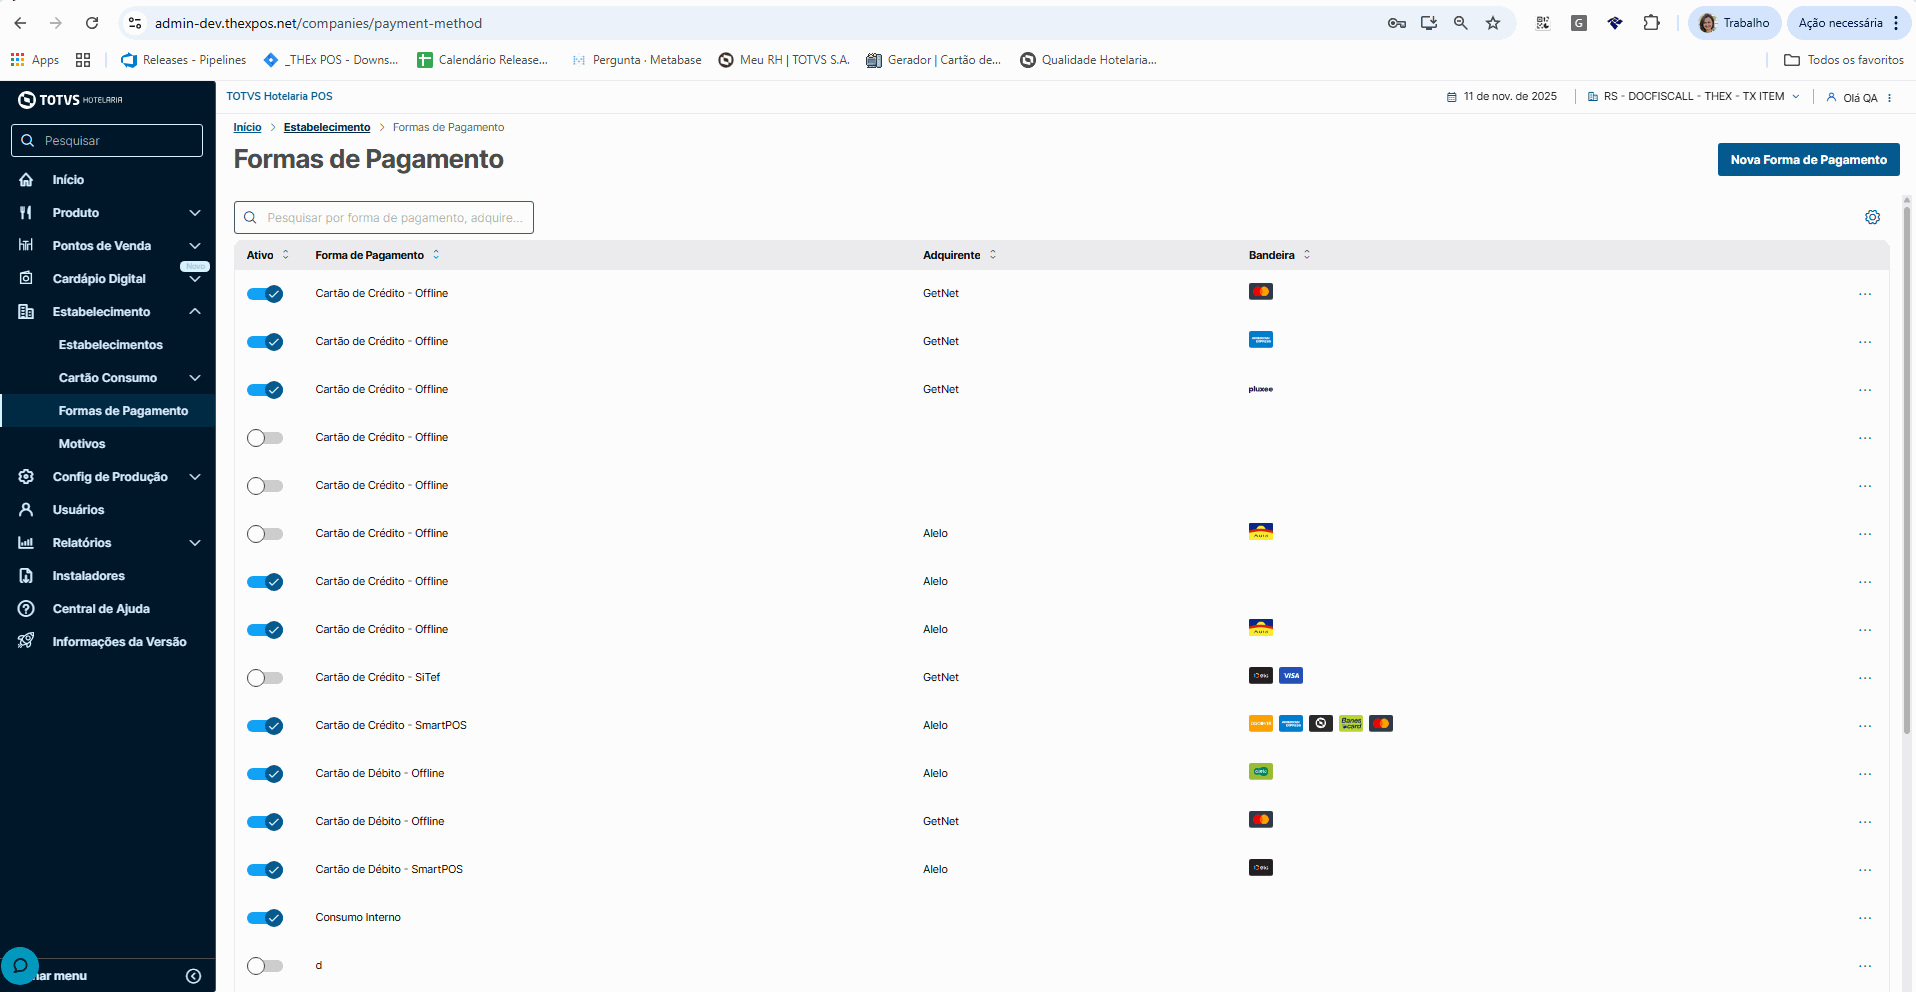Bookmark this page with the star icon
This screenshot has width=1916, height=992.
tap(1493, 23)
